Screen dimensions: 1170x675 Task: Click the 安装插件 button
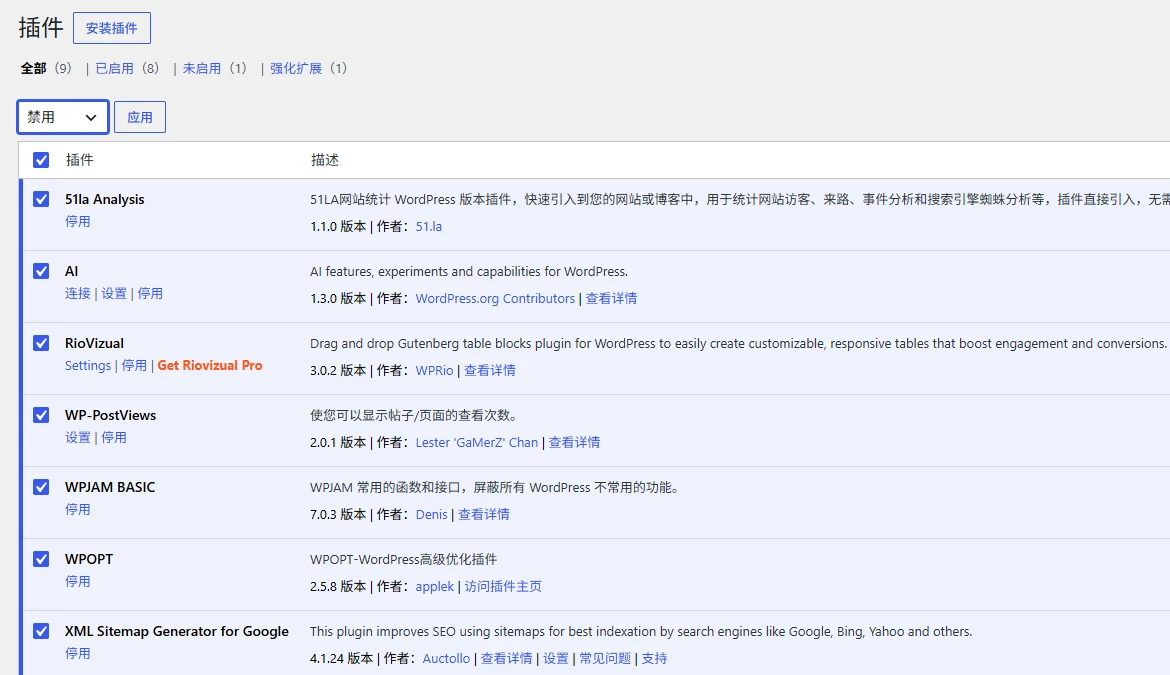pyautogui.click(x=111, y=28)
